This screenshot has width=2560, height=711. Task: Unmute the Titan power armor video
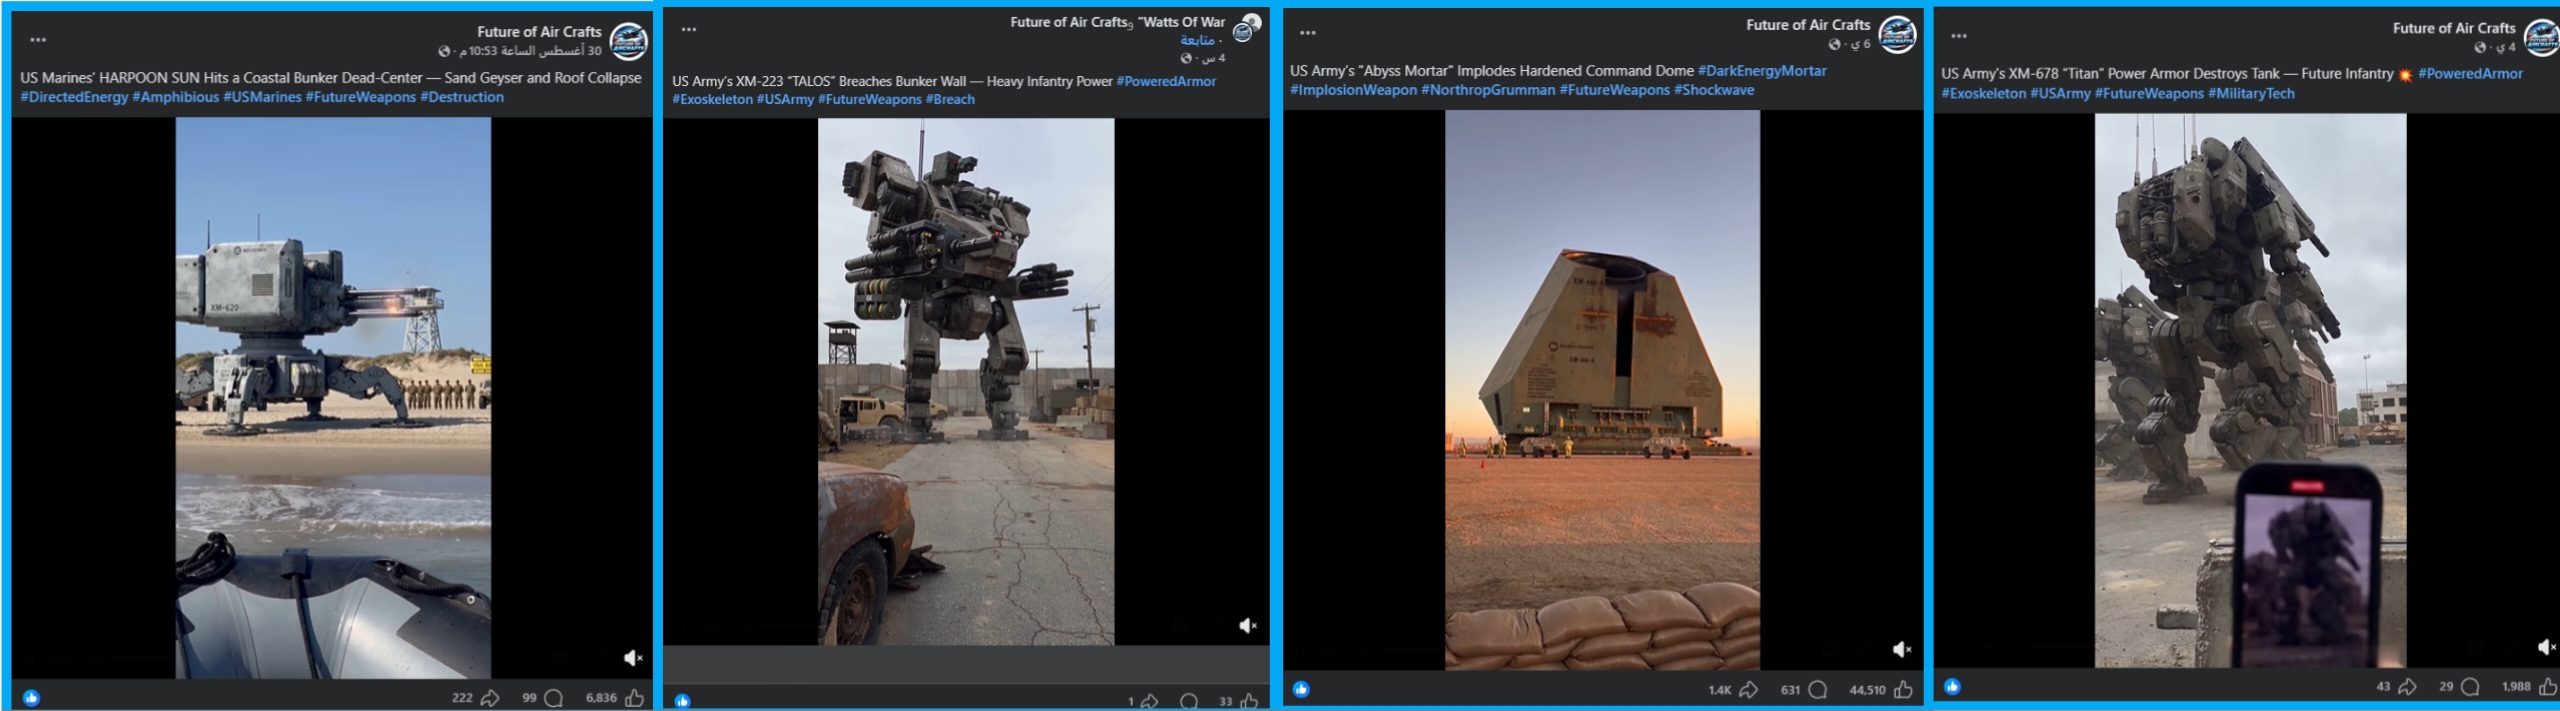coord(2547,648)
